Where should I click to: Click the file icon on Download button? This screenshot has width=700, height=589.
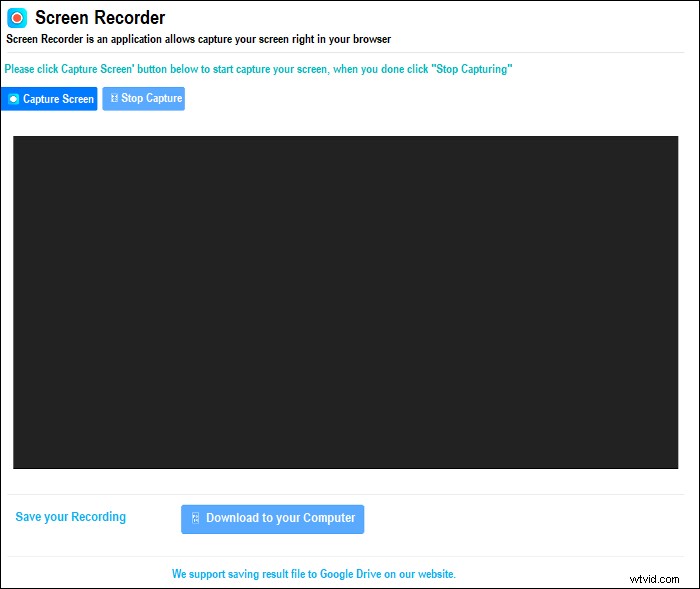pos(195,519)
